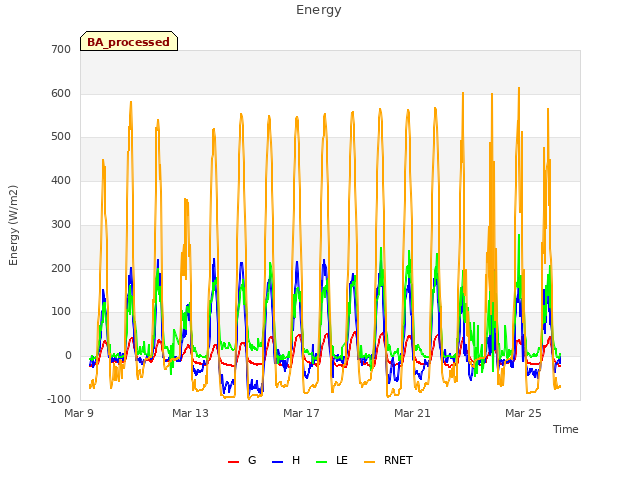Click the Energy chart title
Viewport: 640px width, 480px height.
(x=319, y=10)
